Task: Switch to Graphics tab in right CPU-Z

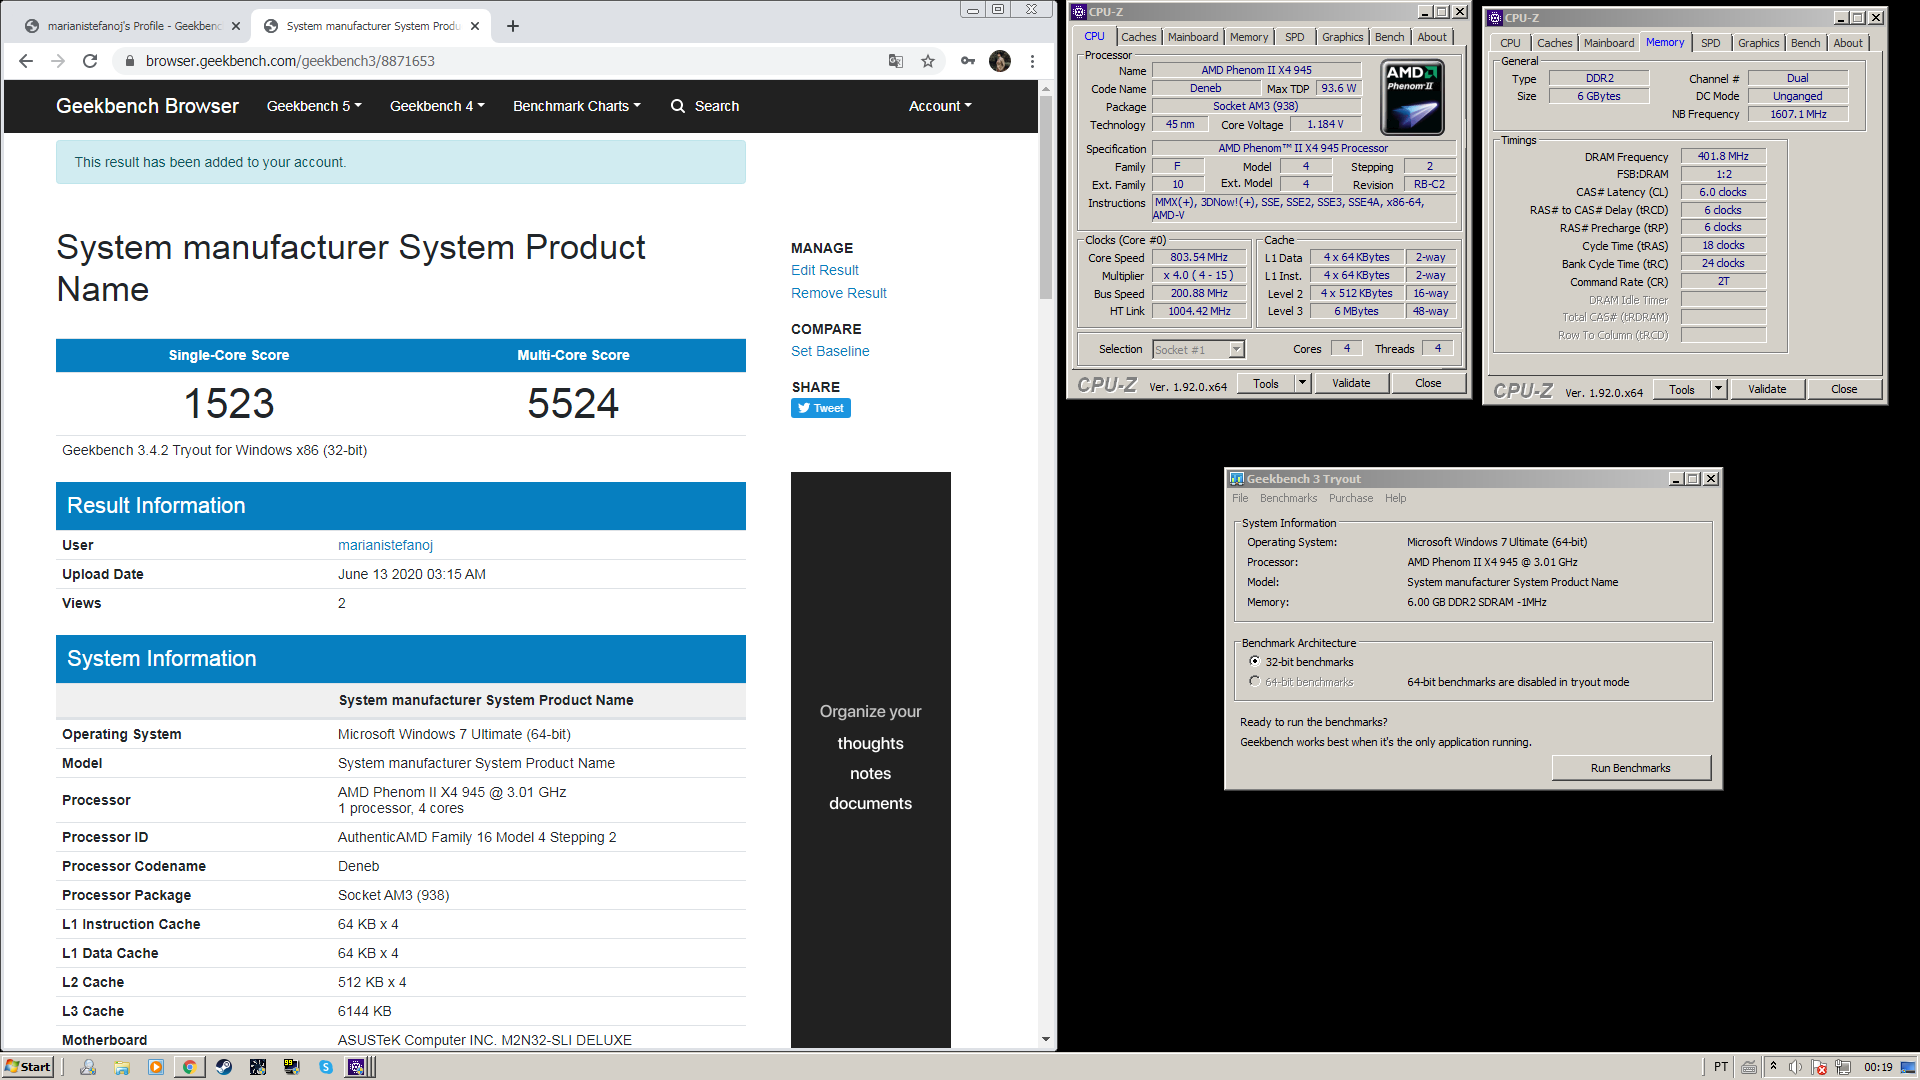Action: 1758,43
